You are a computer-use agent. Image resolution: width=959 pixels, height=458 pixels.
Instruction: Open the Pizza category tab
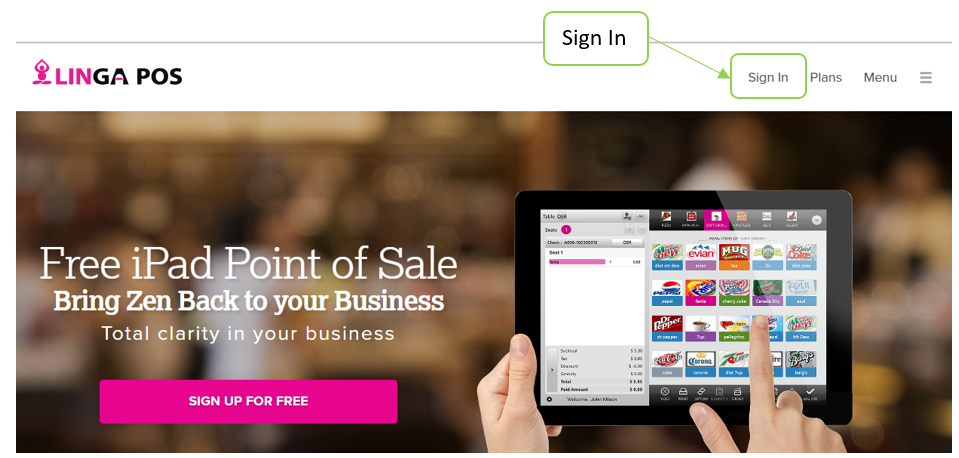click(666, 219)
